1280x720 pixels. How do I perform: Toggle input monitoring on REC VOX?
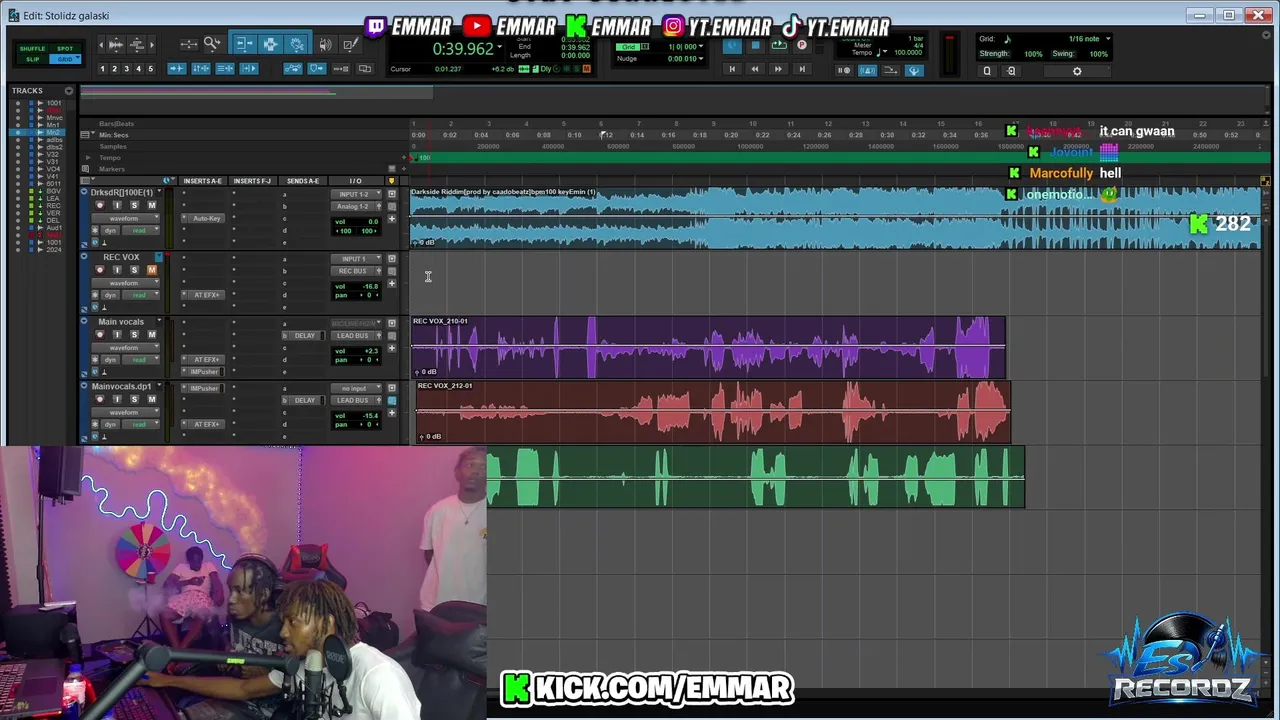click(116, 270)
